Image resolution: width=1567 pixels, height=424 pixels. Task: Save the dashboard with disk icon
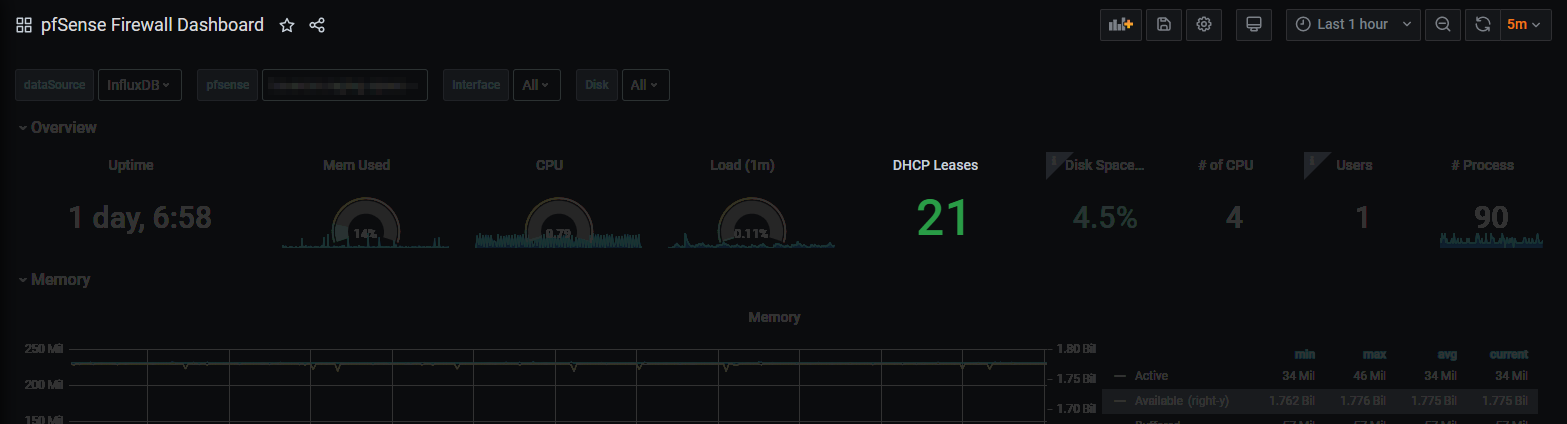[1163, 25]
